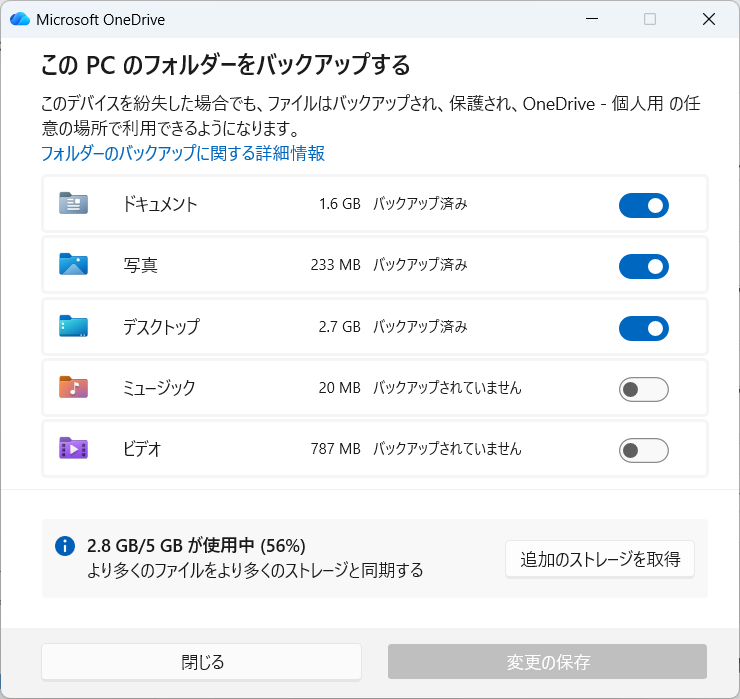Screen dimensions: 740x699
Task: Toggle off デスクトップ backup switch
Action: (644, 328)
